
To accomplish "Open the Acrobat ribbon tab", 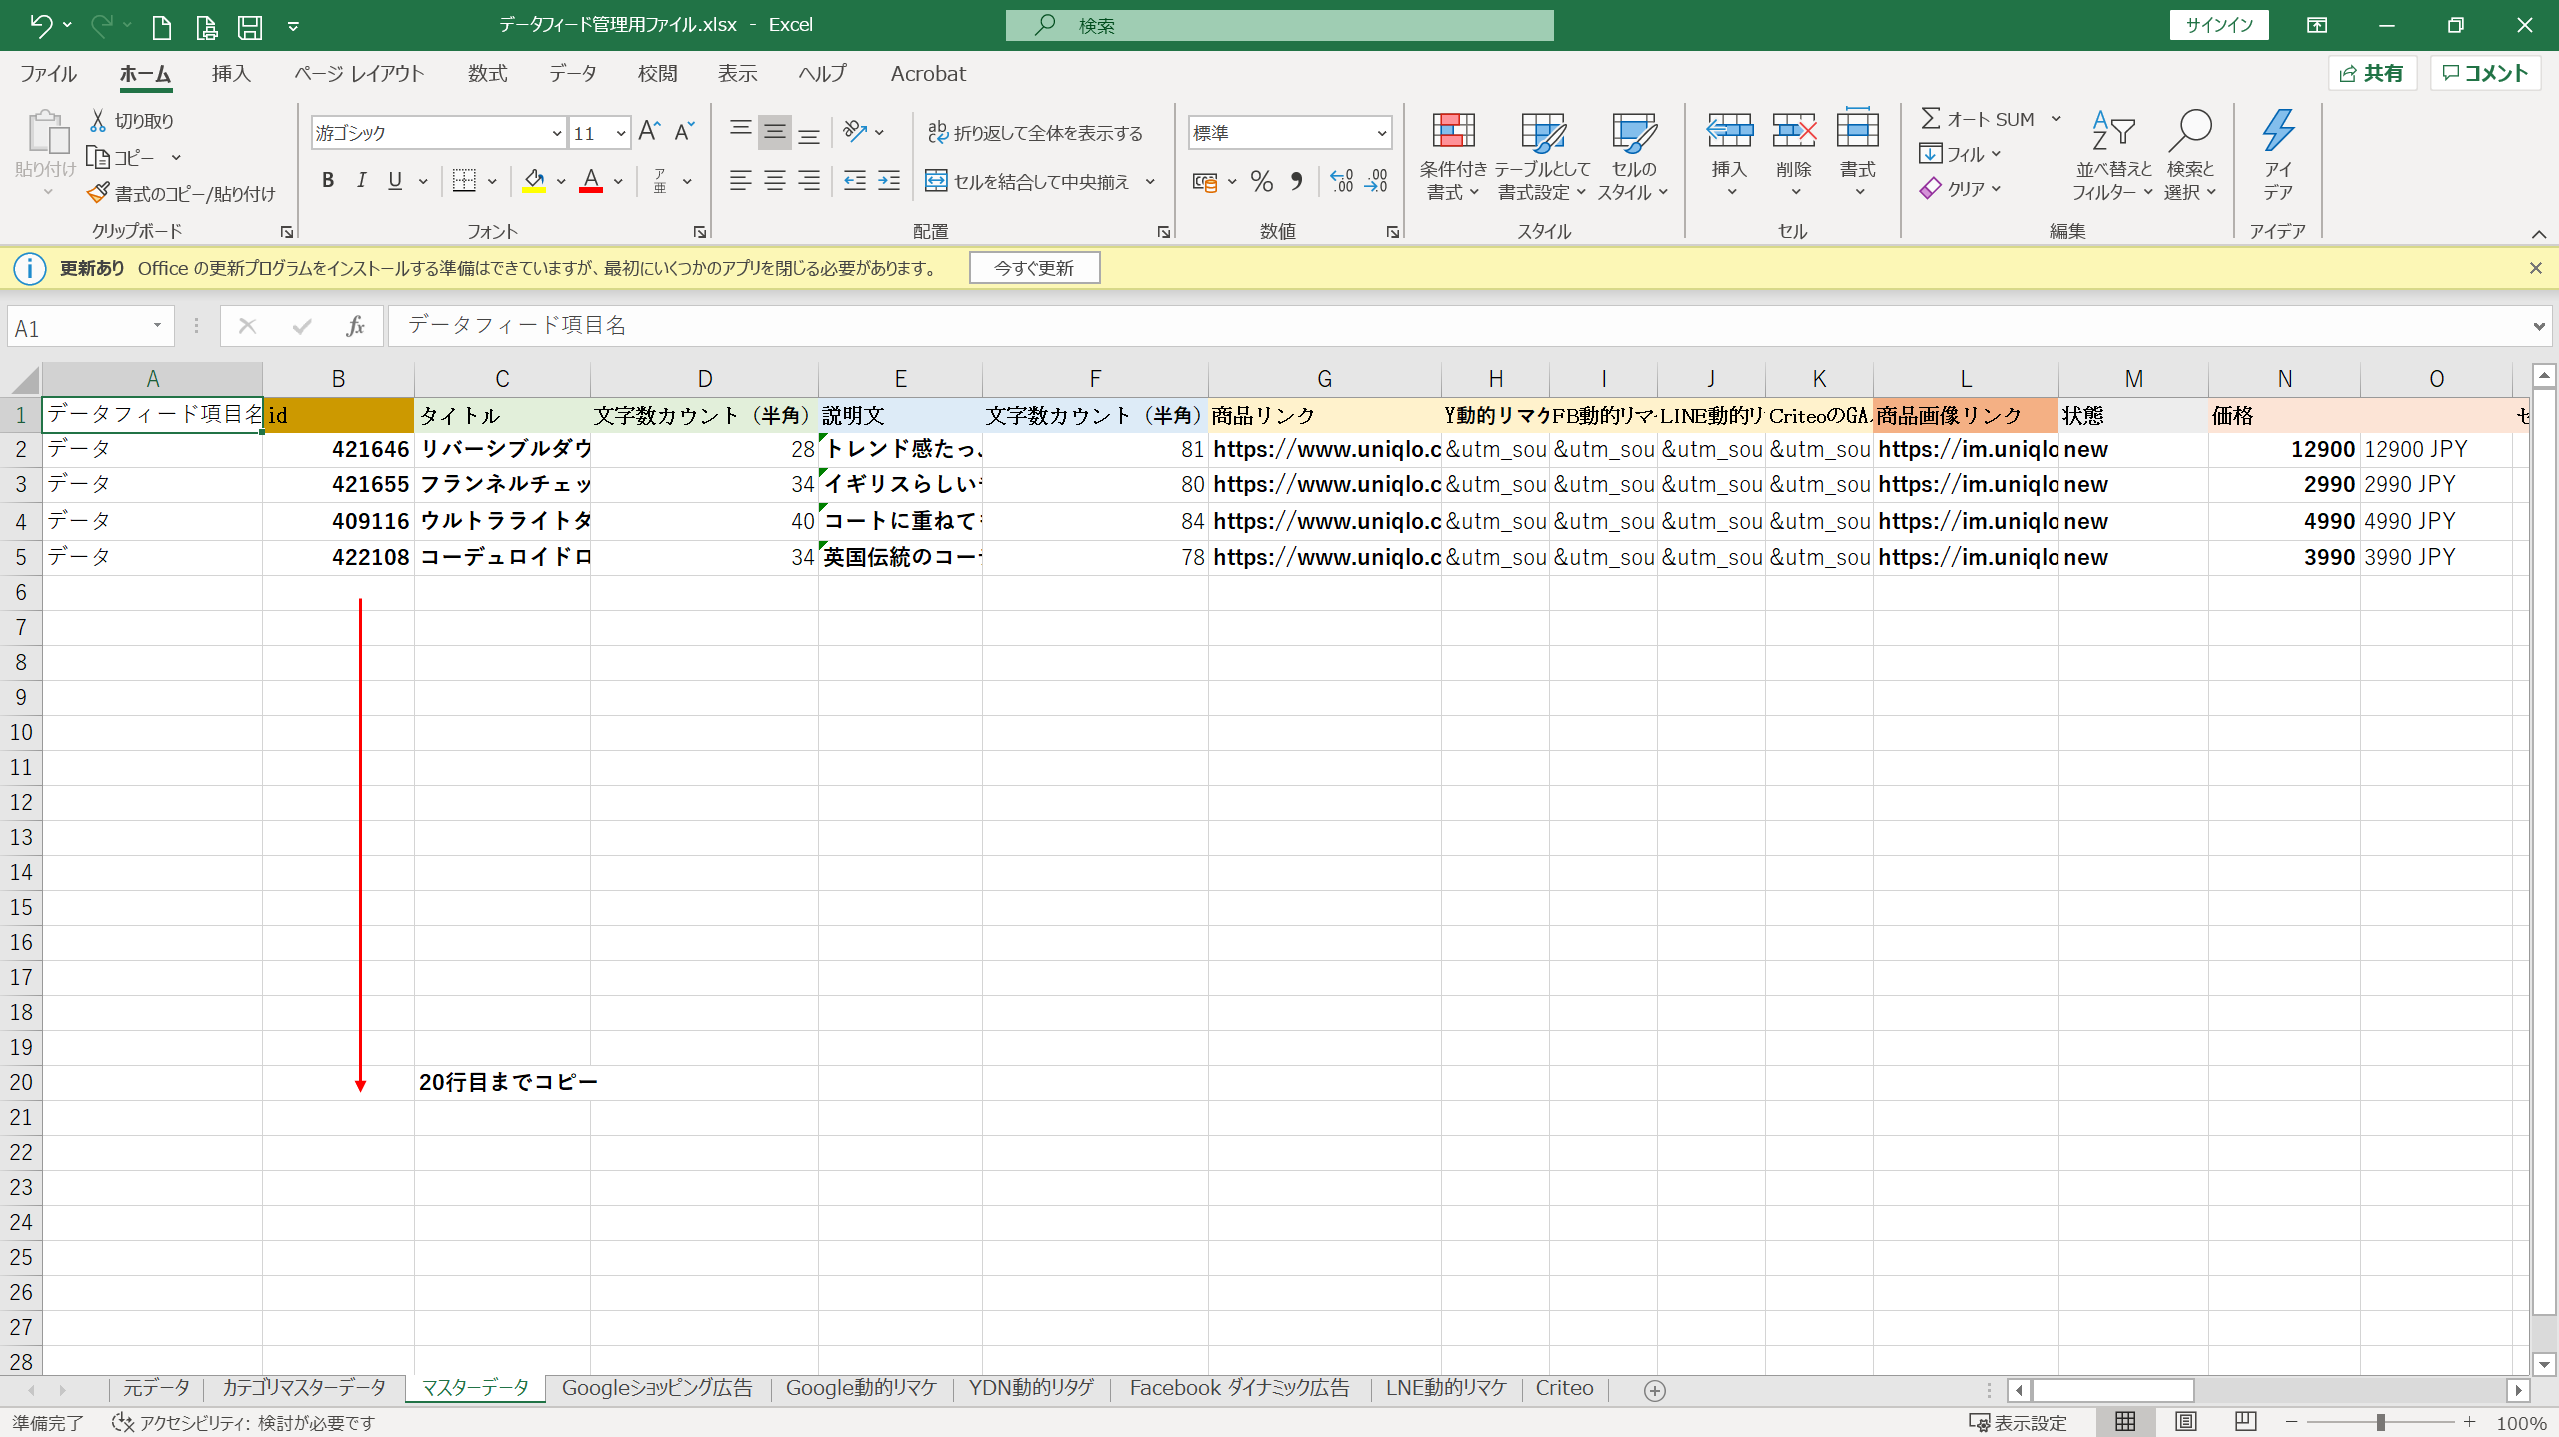I will (x=927, y=73).
